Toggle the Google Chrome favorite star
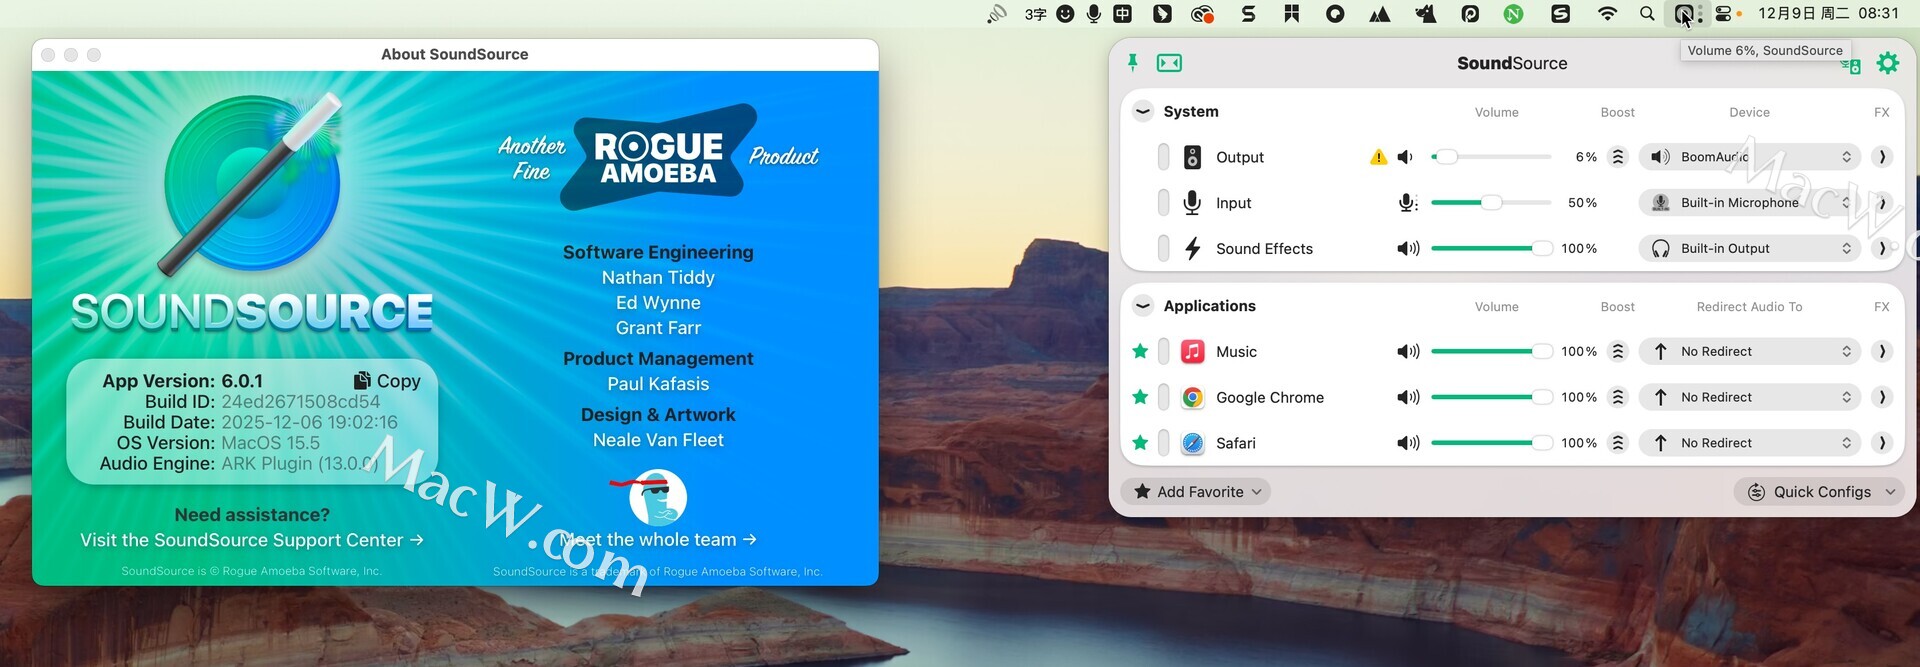 [x=1139, y=397]
